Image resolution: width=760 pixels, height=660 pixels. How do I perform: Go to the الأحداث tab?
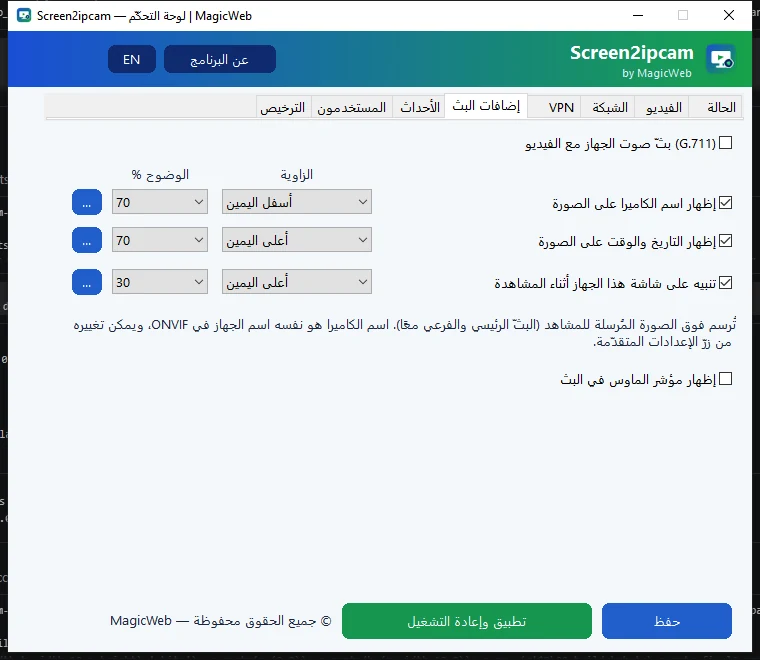tap(420, 107)
